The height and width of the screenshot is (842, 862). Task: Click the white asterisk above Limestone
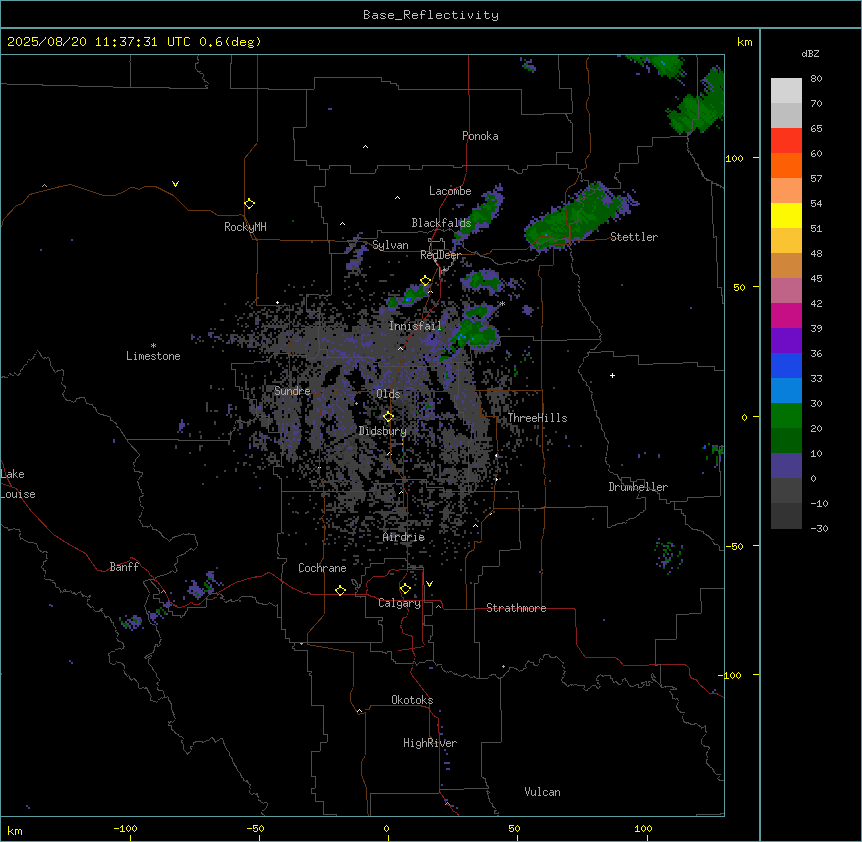pos(153,346)
